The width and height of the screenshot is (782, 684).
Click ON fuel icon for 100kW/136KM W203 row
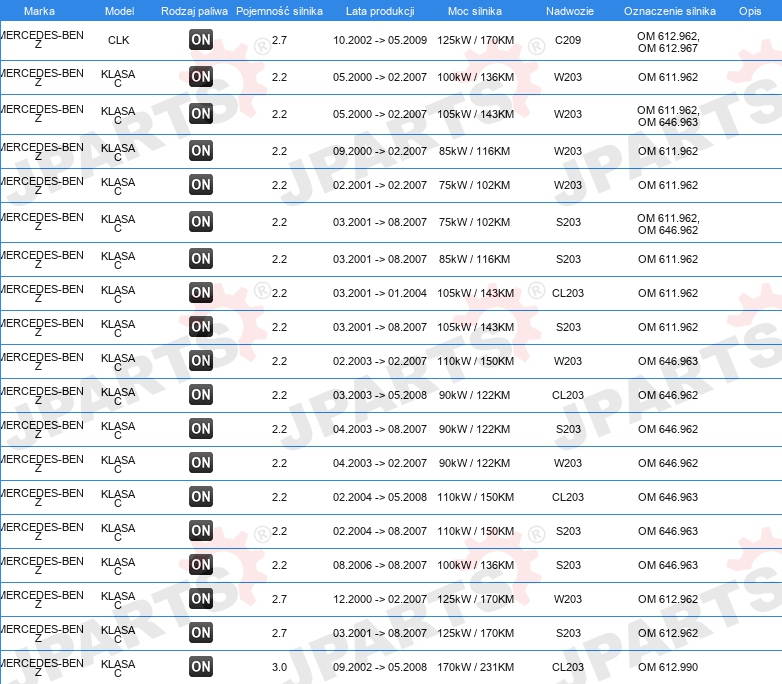click(201, 77)
